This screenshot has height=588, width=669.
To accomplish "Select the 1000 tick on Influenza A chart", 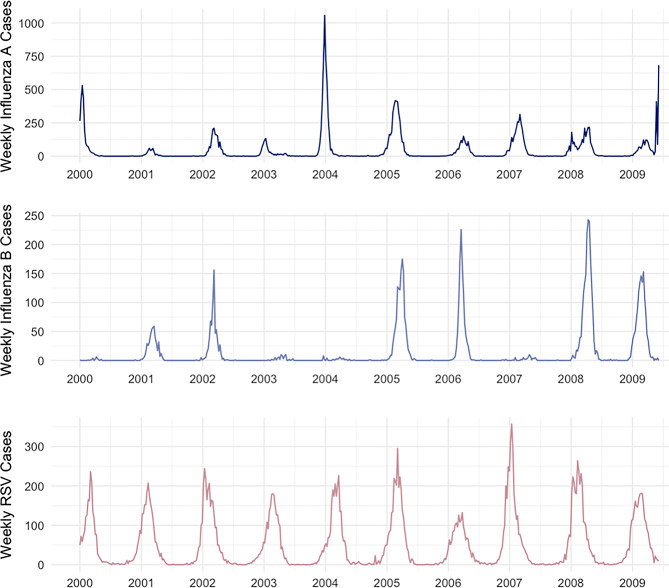I will [x=32, y=23].
